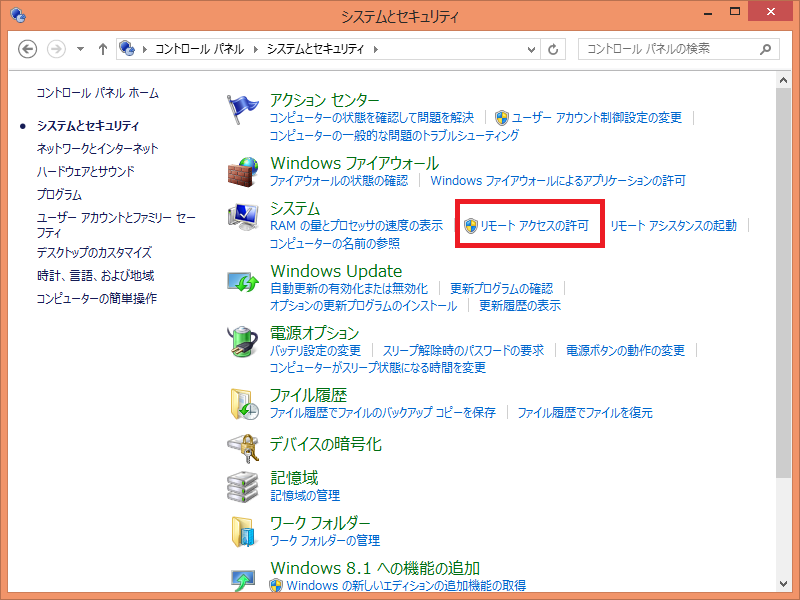Click the デバイスの暗号化 key icon
This screenshot has height=600, width=800.
pyautogui.click(x=243, y=449)
